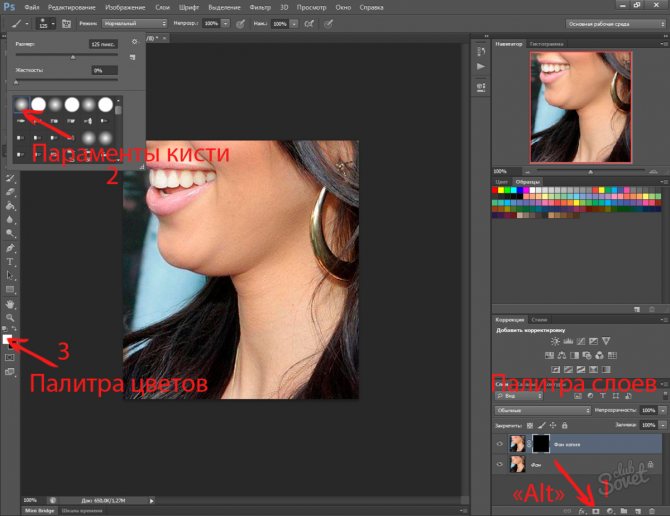
Task: Open the layer blend mode Обычные dropdown
Action: tap(542, 410)
